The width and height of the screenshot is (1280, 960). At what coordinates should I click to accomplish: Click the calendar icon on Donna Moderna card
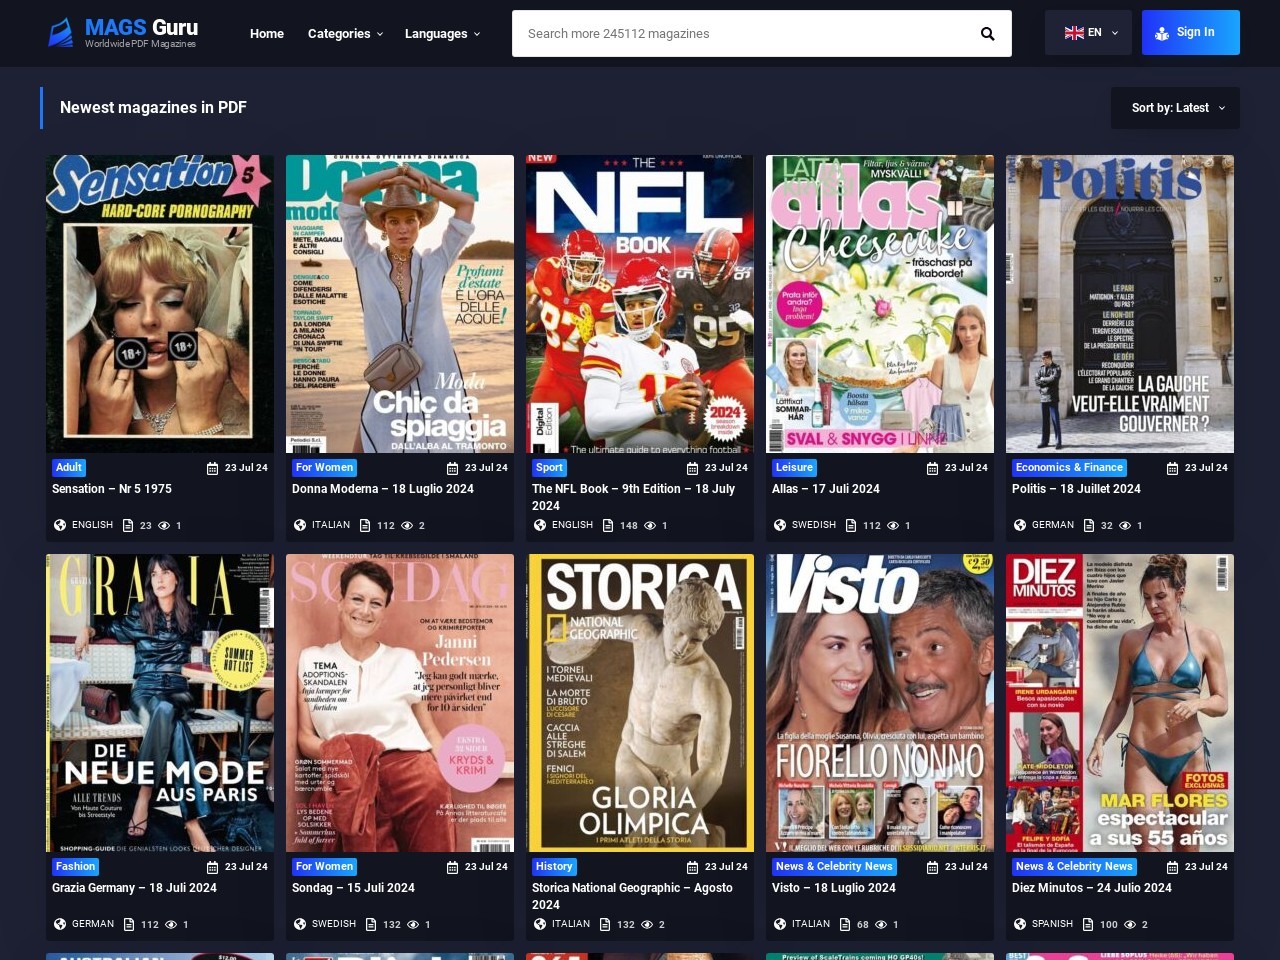tap(452, 468)
